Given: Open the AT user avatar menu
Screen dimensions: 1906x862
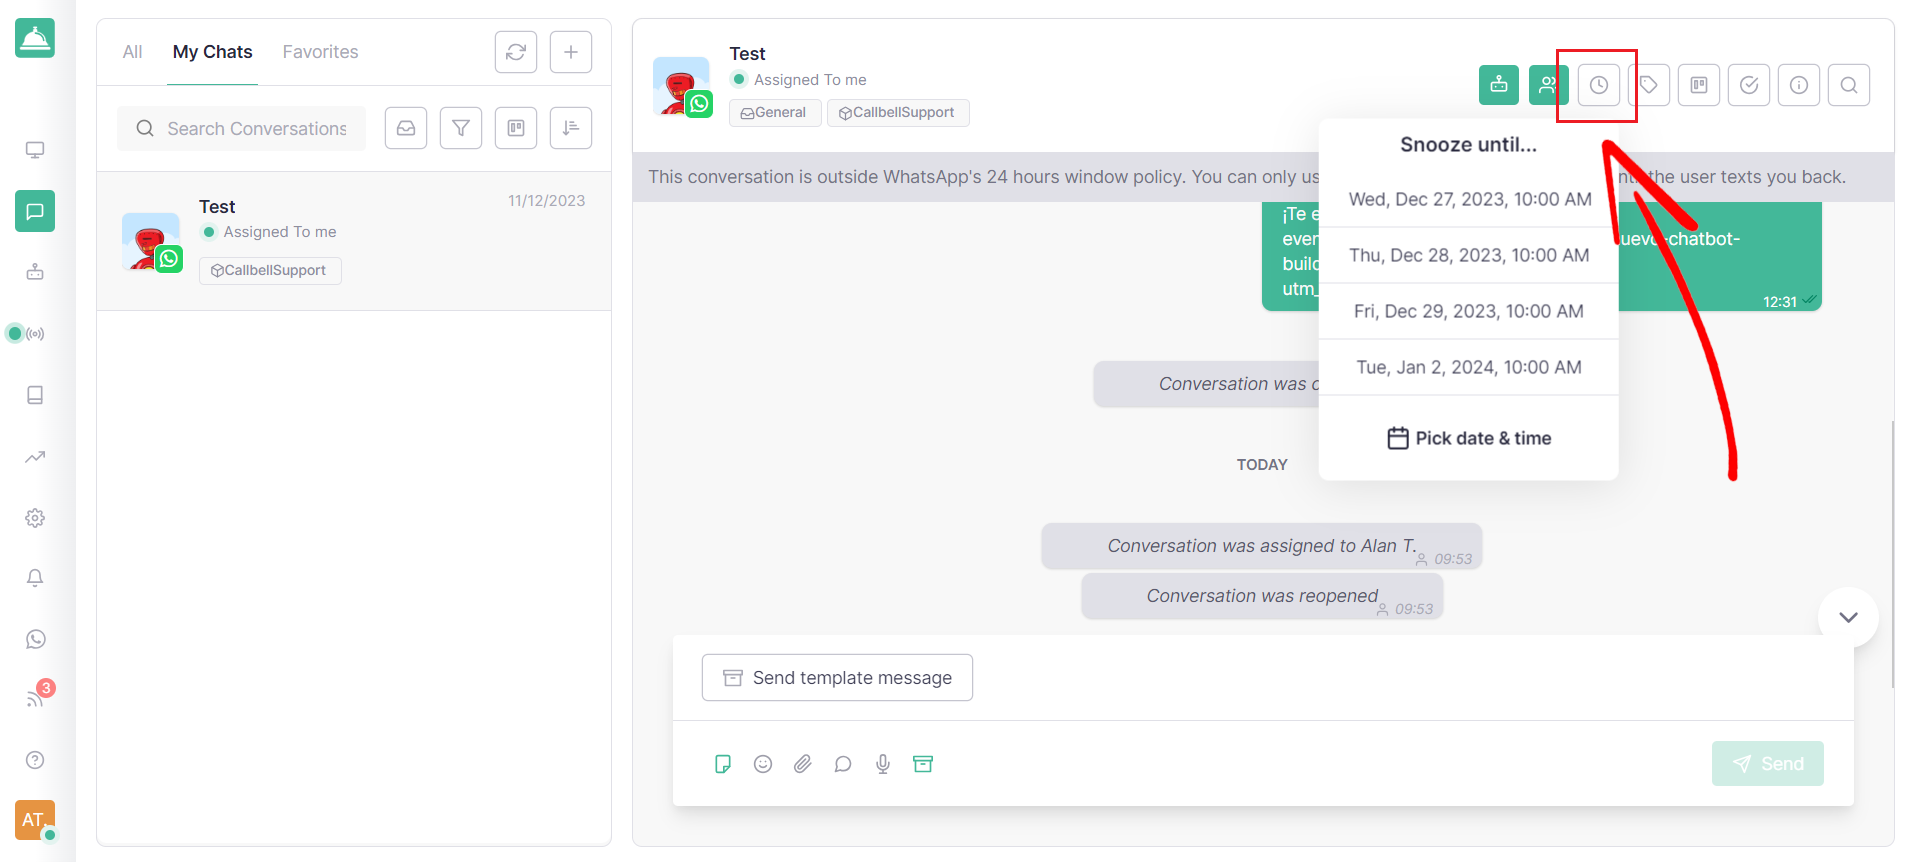Looking at the screenshot, I should pyautogui.click(x=35, y=820).
